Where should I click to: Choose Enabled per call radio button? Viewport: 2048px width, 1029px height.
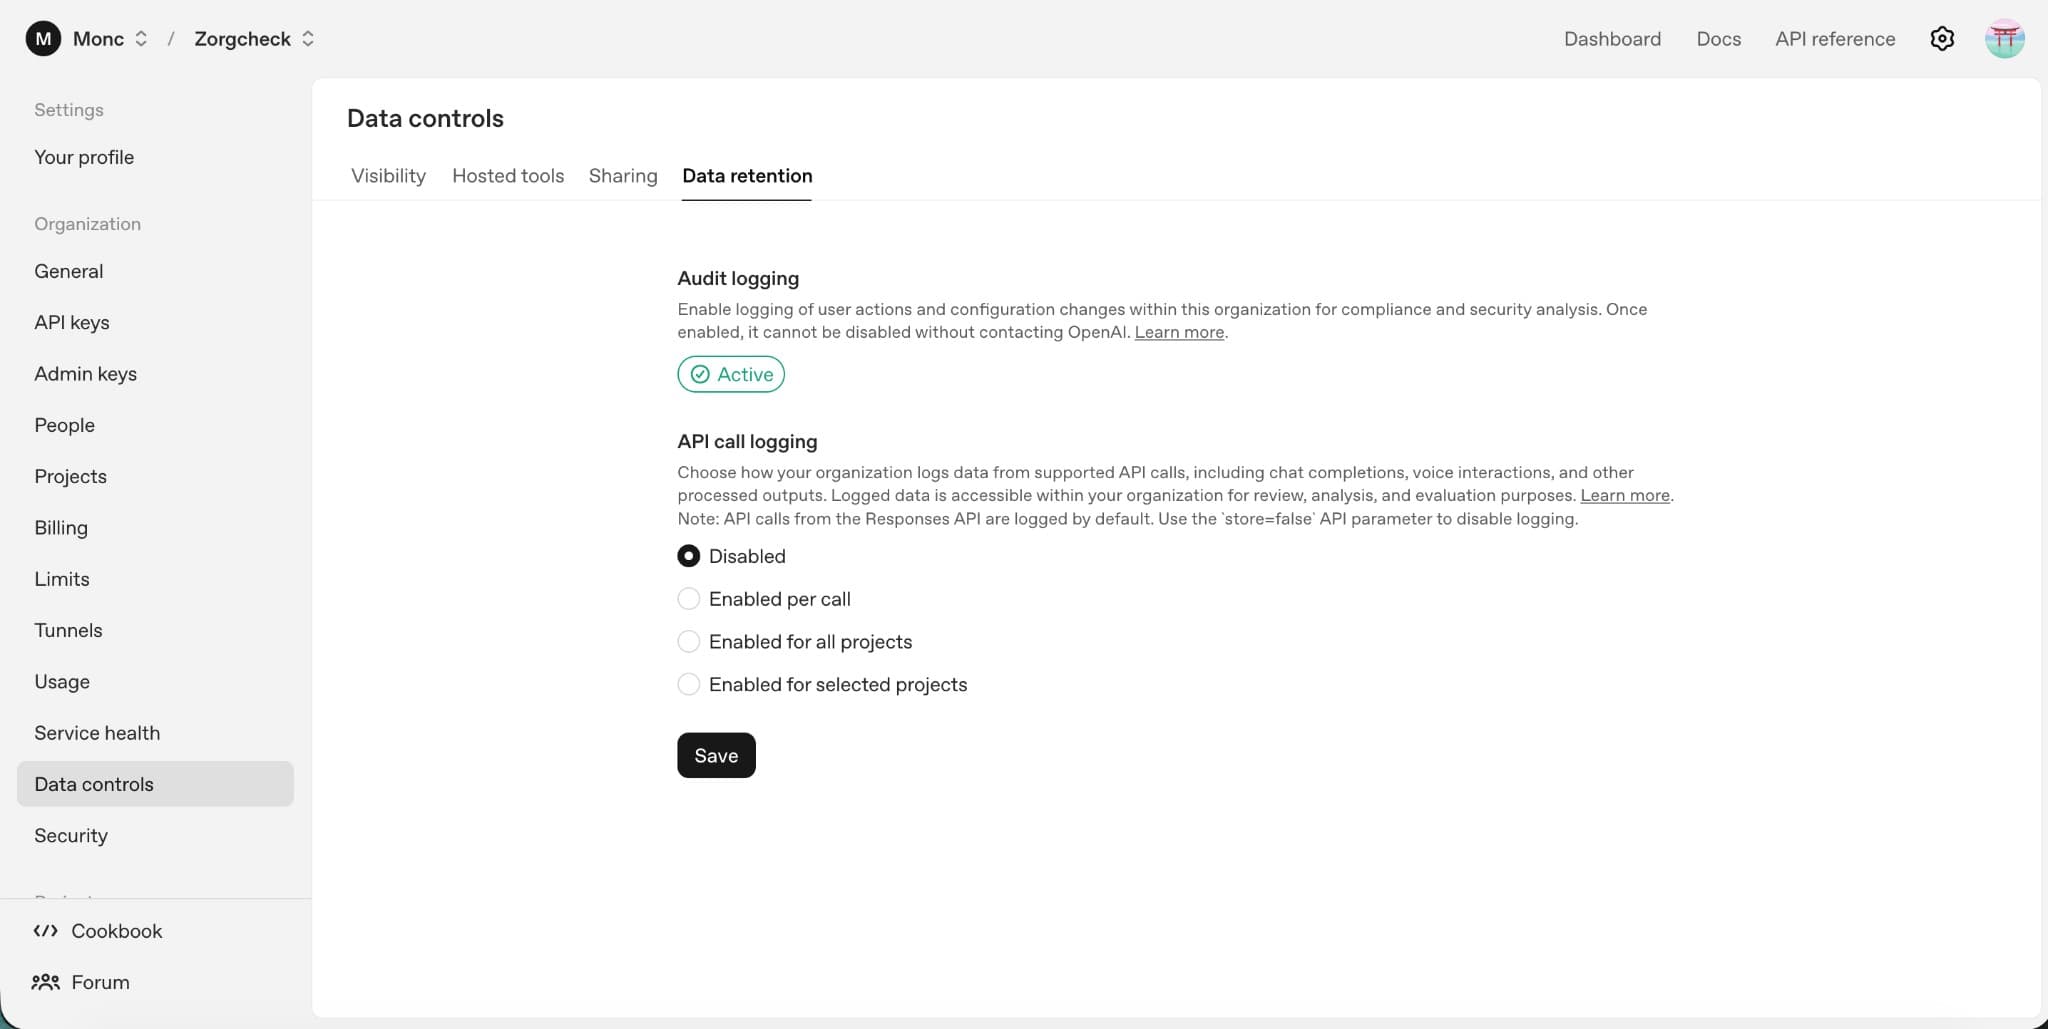coord(688,599)
